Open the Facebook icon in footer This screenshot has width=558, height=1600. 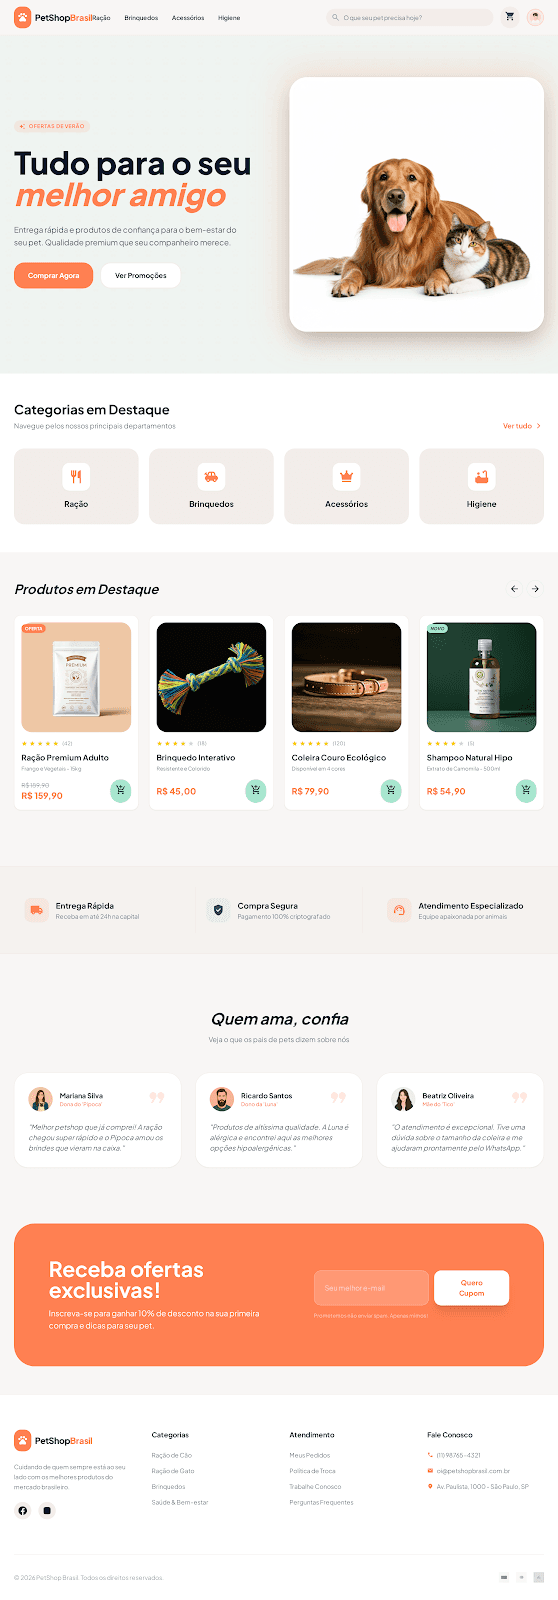[23, 1510]
